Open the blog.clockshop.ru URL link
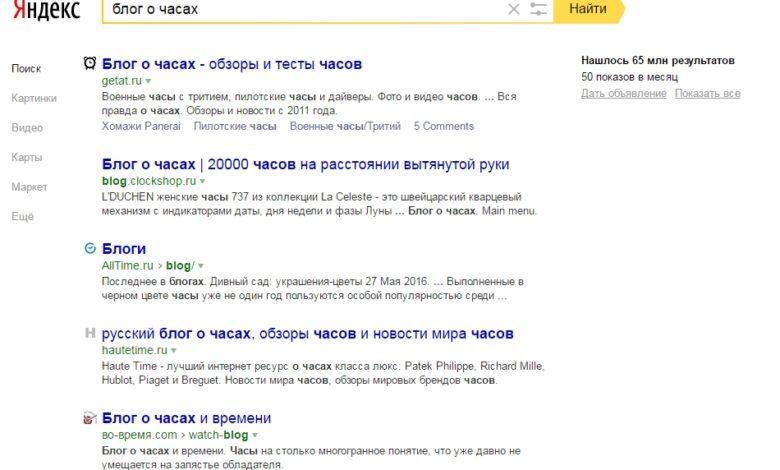 tap(149, 181)
